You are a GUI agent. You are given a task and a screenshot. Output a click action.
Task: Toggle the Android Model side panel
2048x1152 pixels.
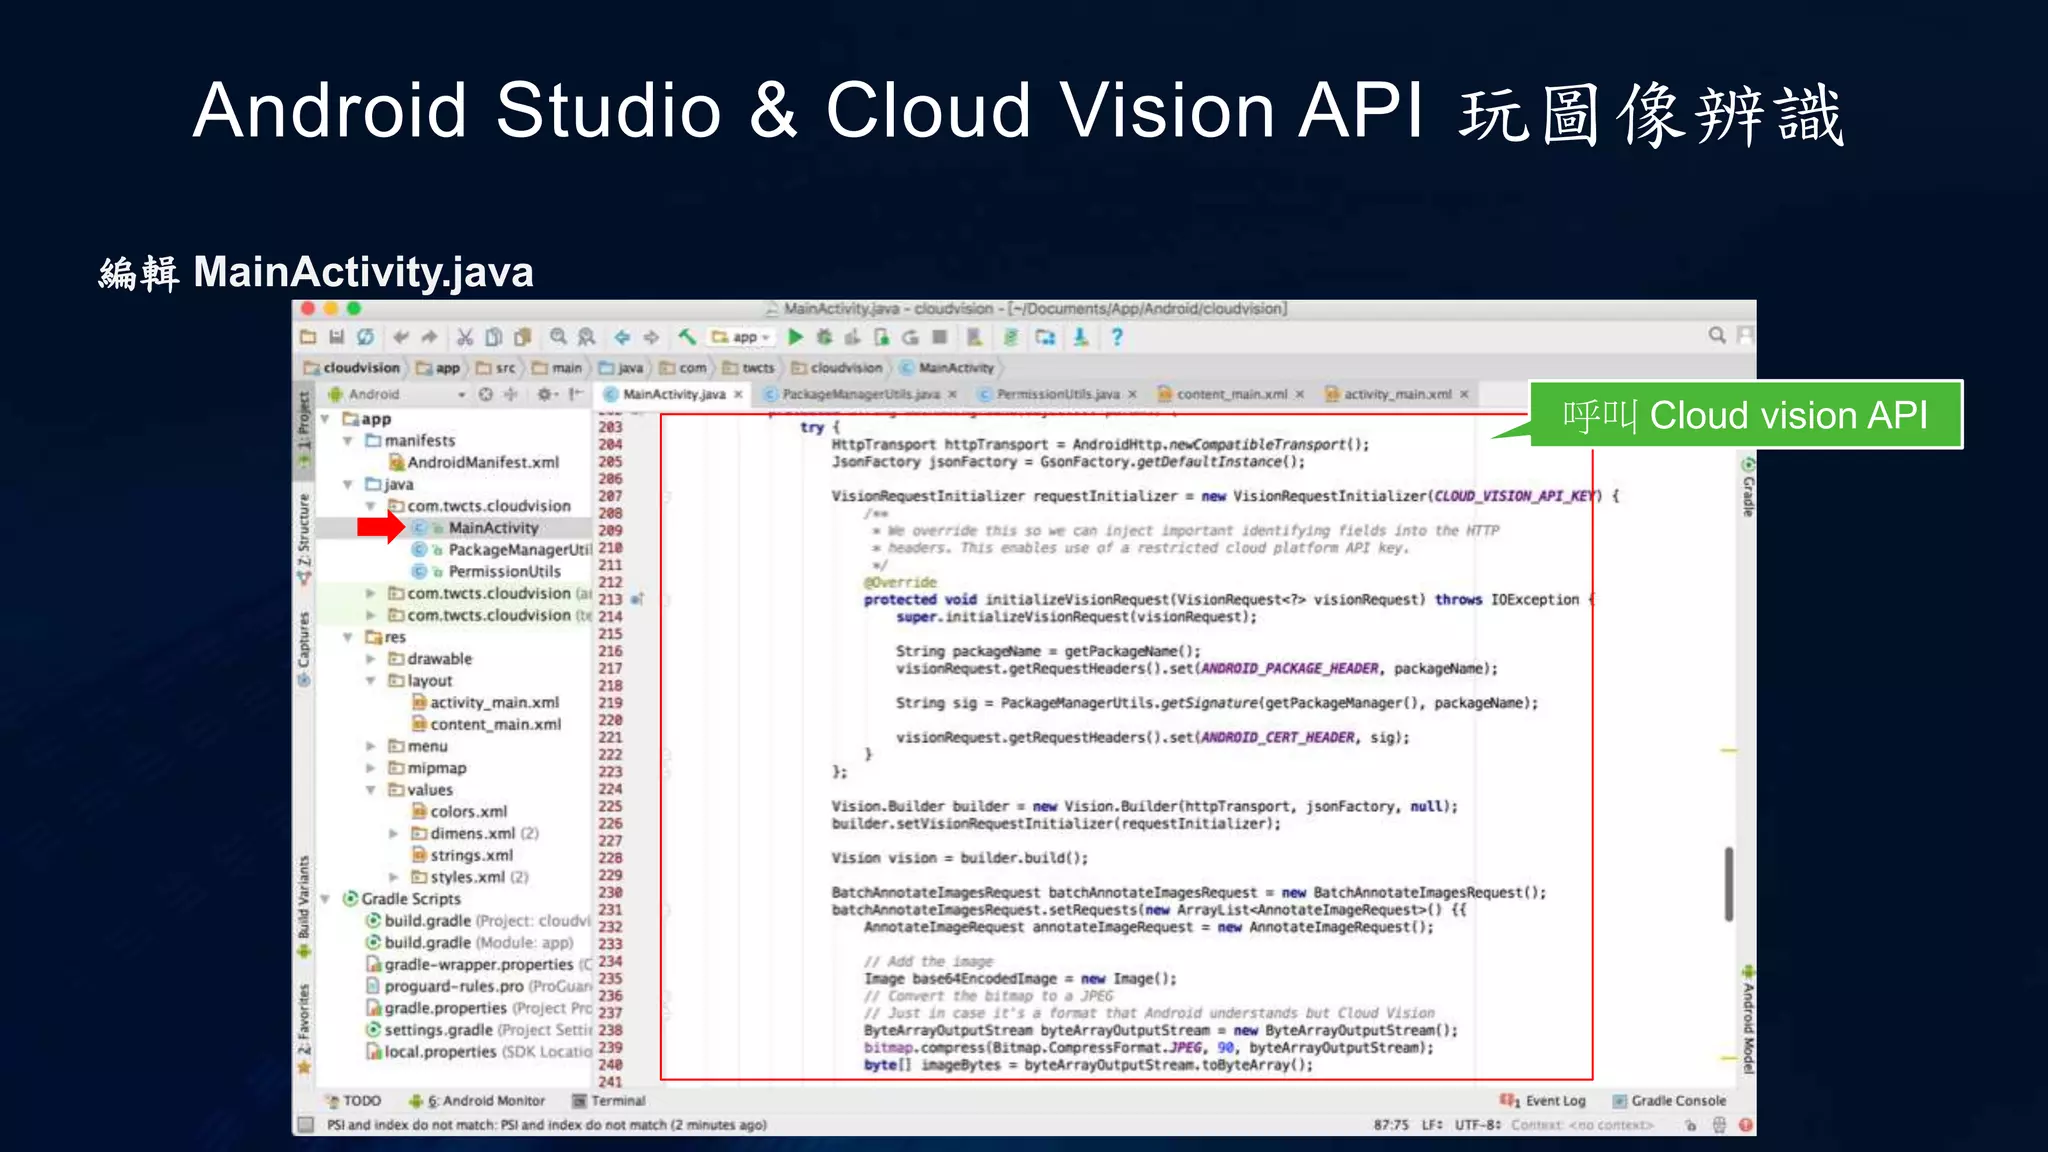coord(1748,1021)
